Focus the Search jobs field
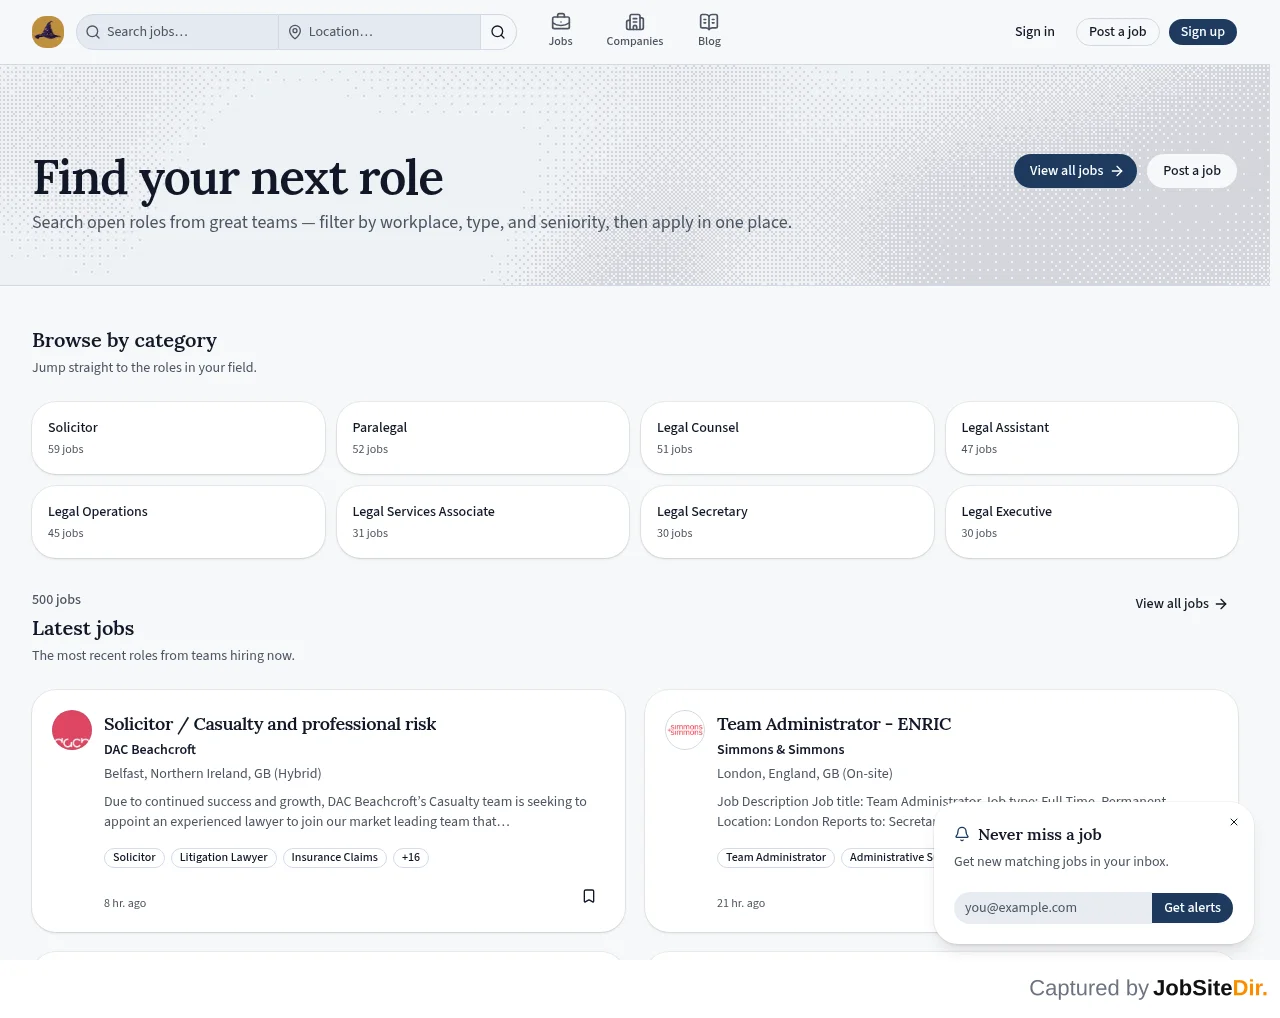The height and width of the screenshot is (1018, 1280). pyautogui.click(x=178, y=32)
